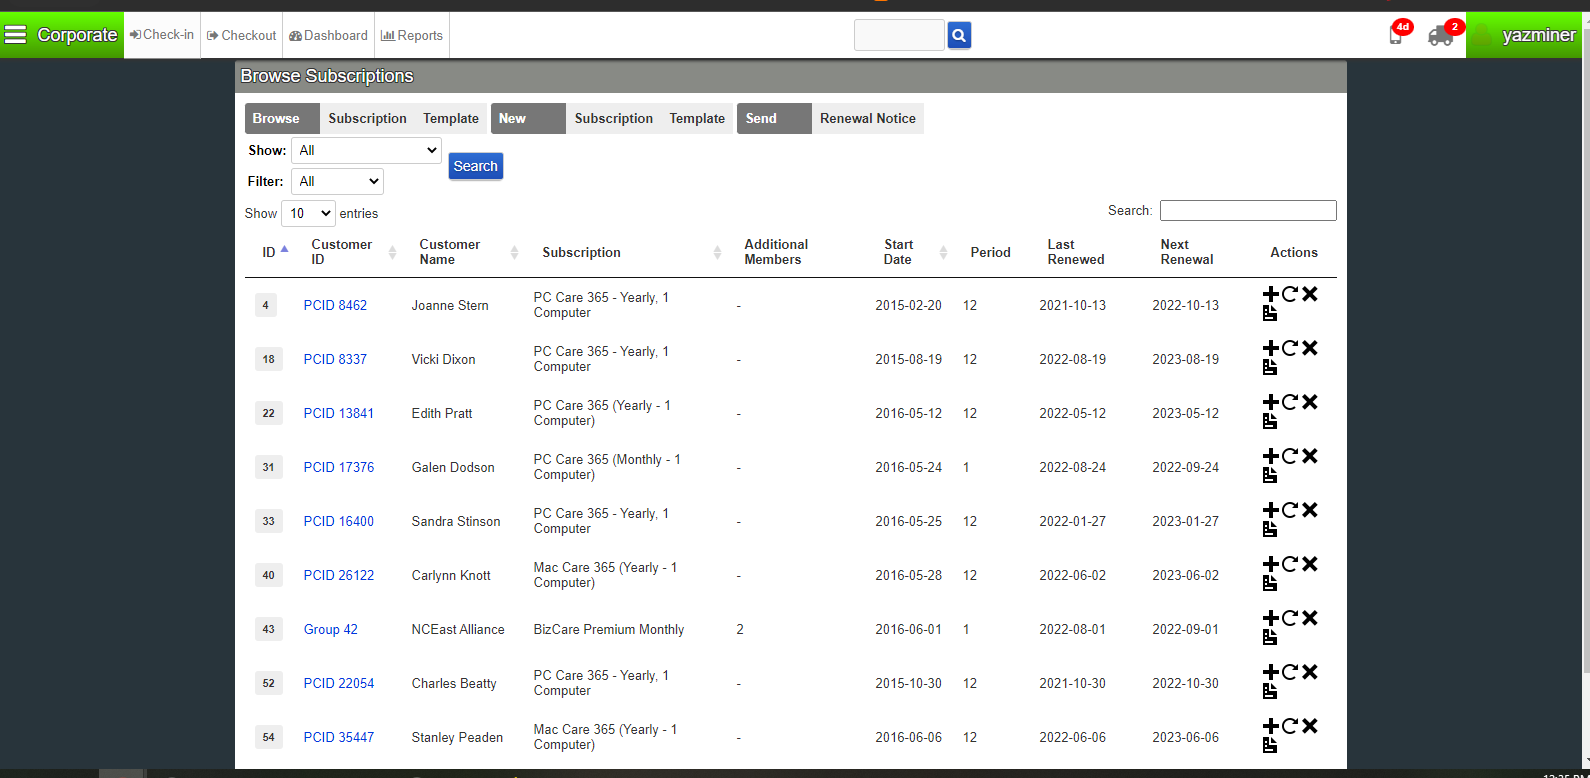Sort by Customer Name column
This screenshot has width=1590, height=778.
pos(450,252)
